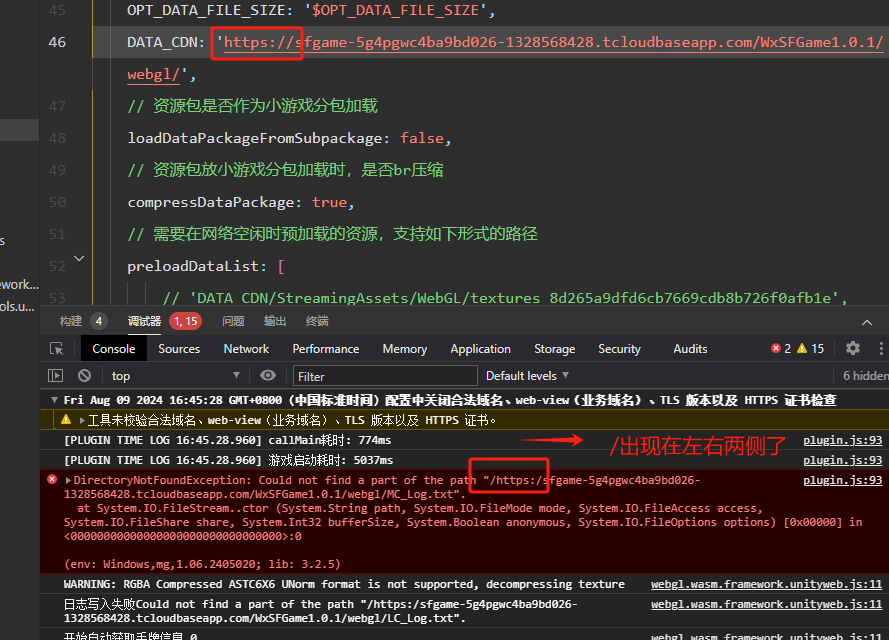Expand the 工具未校验合法域名 warning message
Viewport: 889px width, 640px height.
[x=82, y=421]
